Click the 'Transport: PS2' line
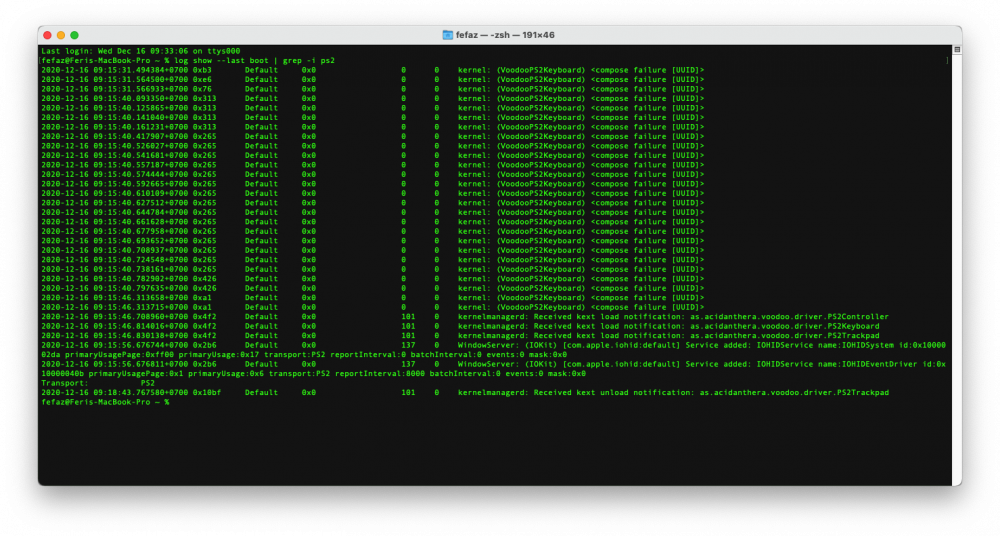1000x536 pixels. pyautogui.click(x=98, y=383)
